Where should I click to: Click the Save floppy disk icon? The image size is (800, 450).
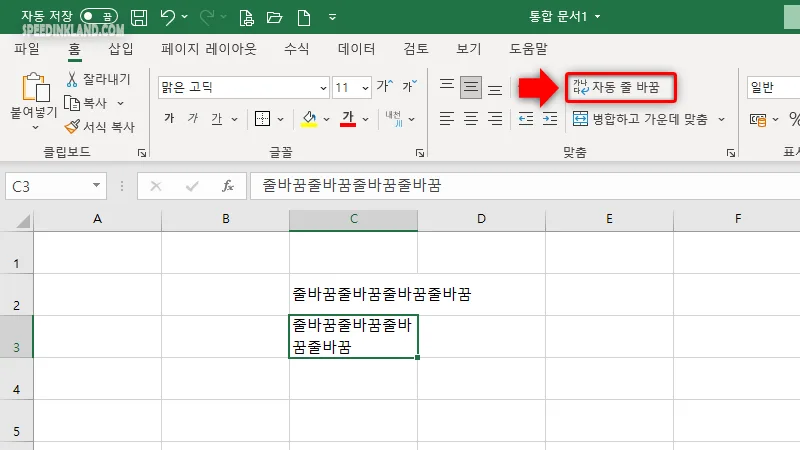(139, 17)
